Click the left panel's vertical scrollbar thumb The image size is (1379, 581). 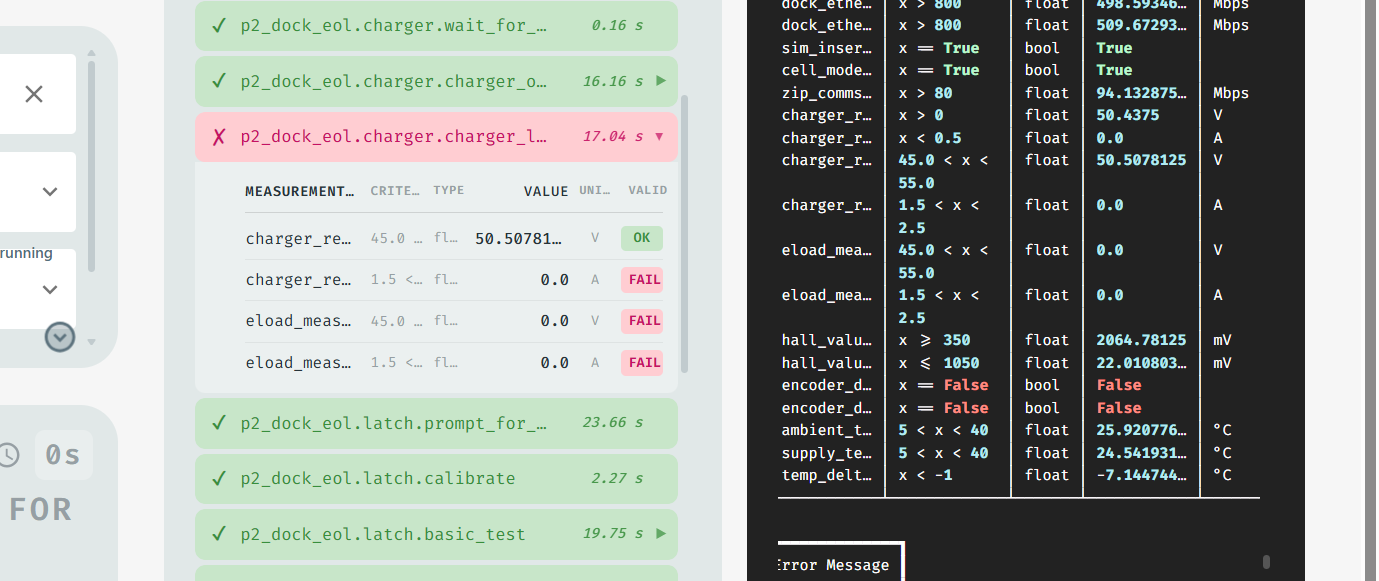tap(91, 166)
